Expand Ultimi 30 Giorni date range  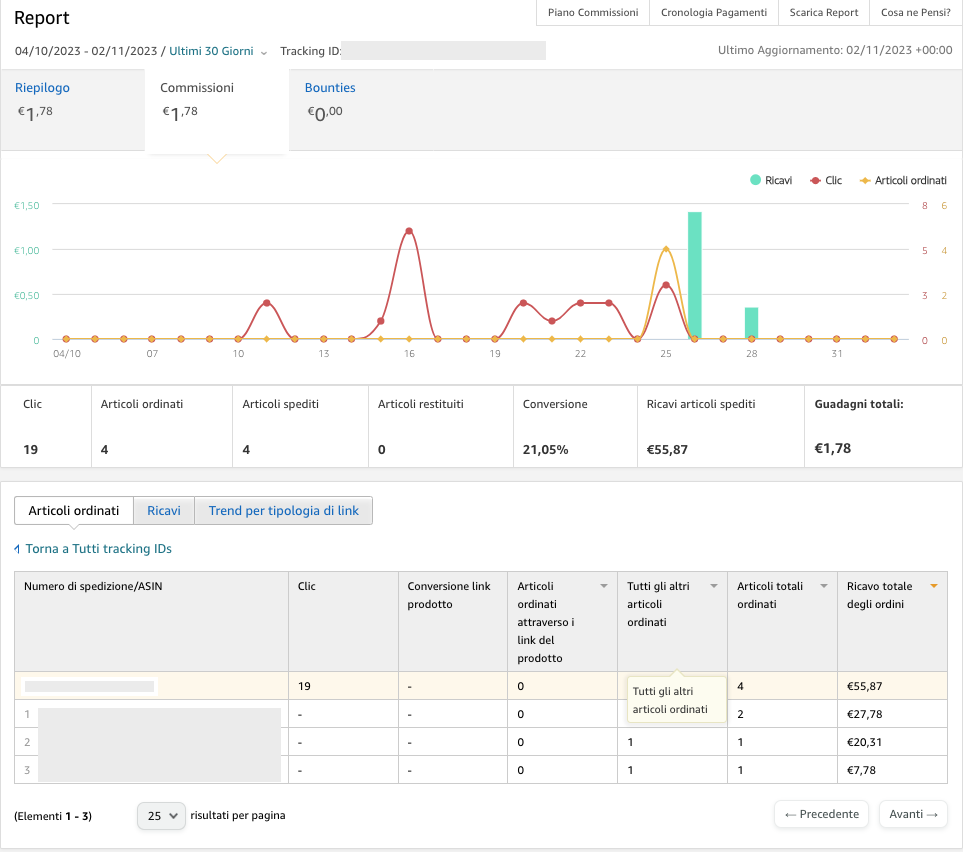click(211, 51)
